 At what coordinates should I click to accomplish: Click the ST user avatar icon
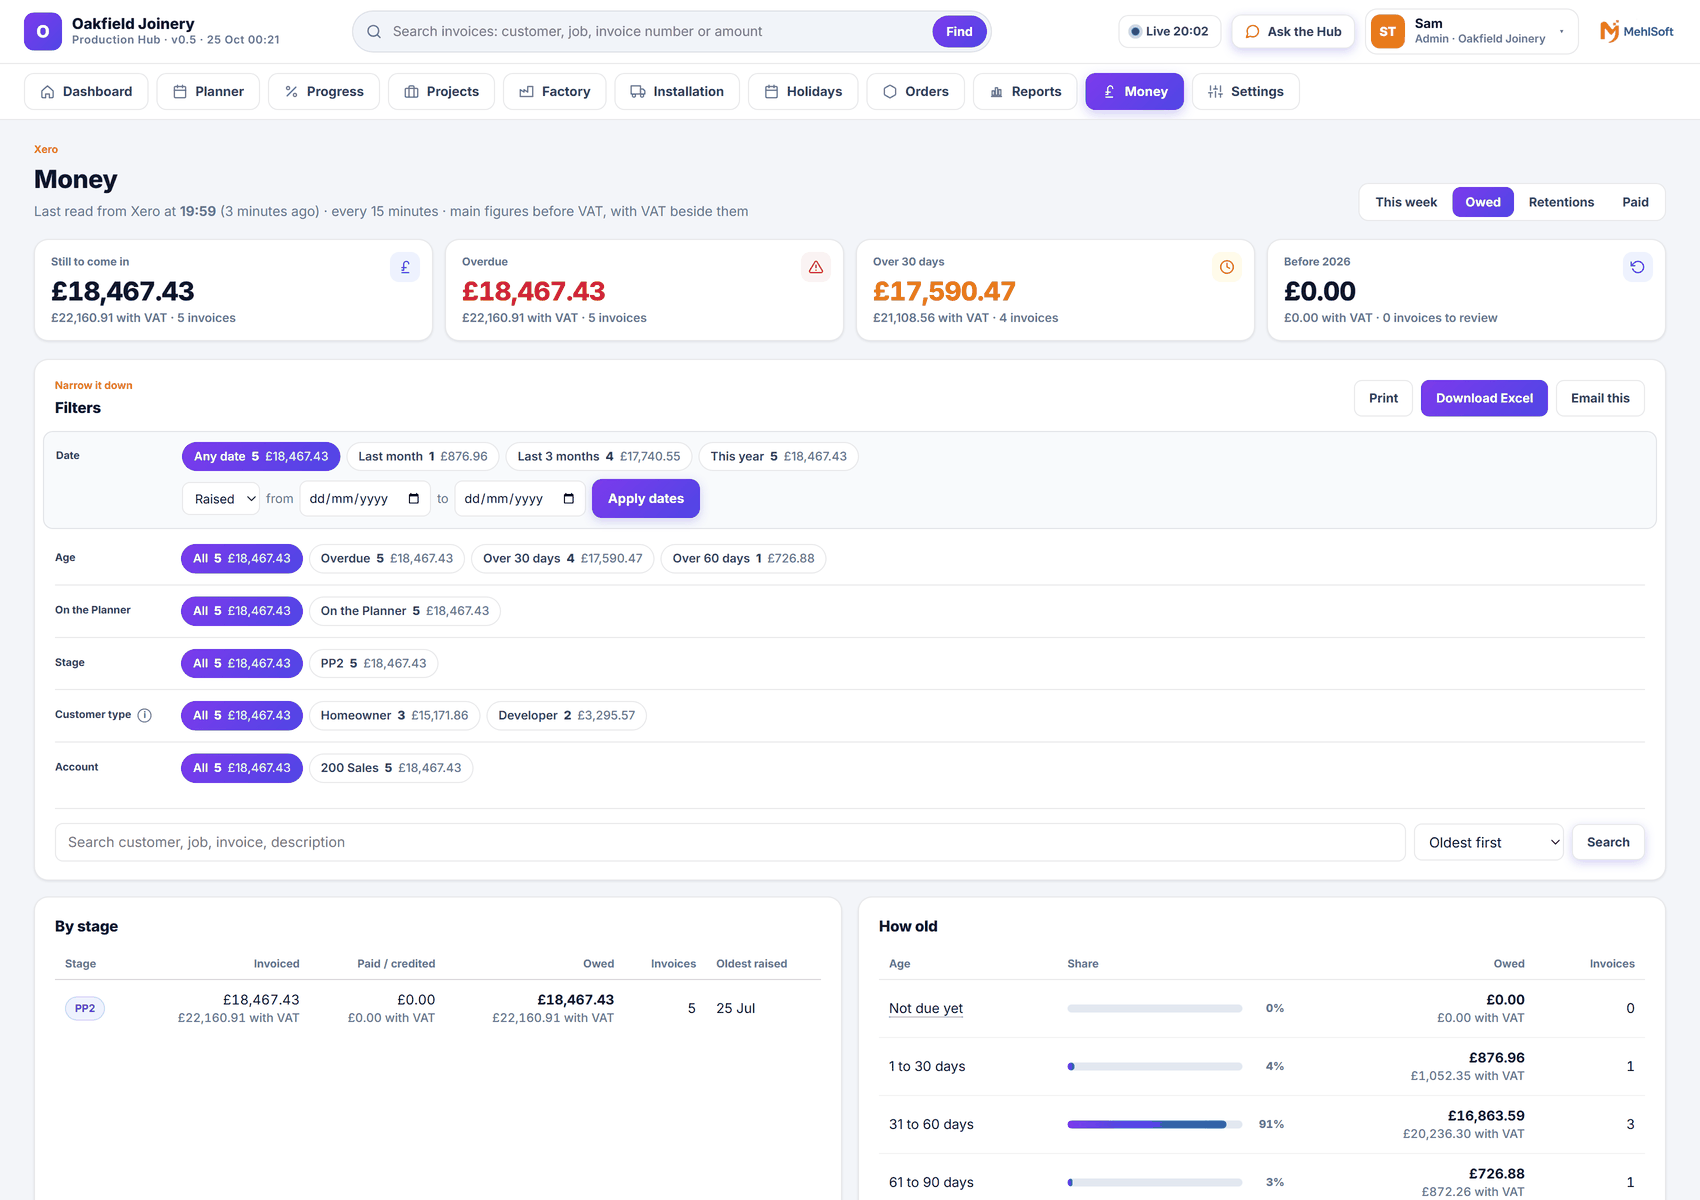[1387, 32]
